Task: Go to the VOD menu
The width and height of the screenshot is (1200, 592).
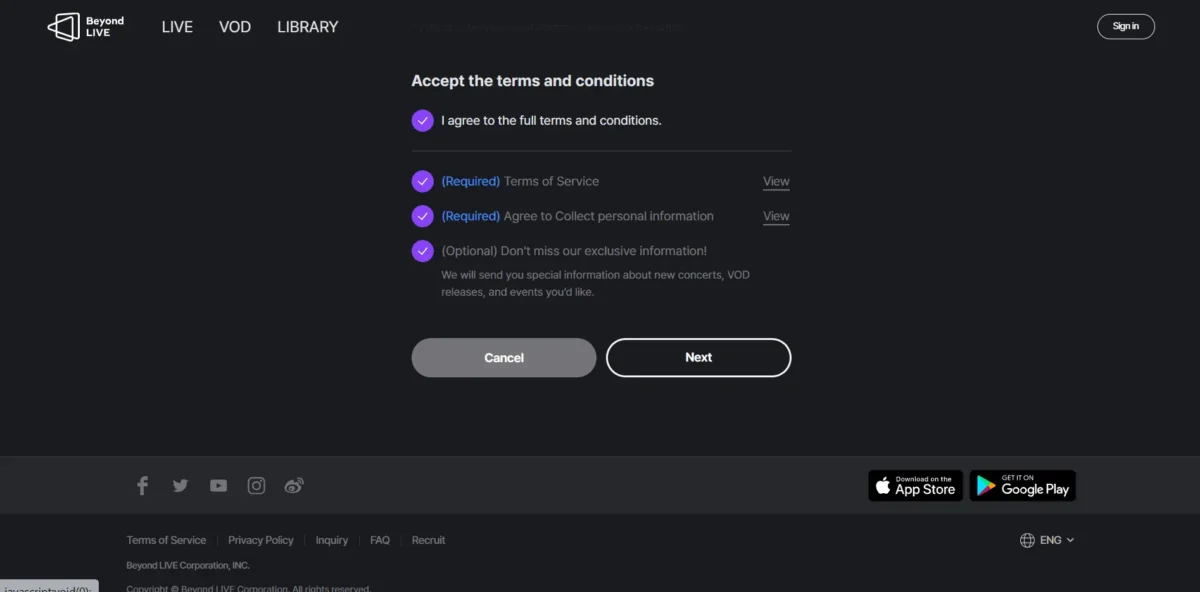Action: [x=235, y=27]
